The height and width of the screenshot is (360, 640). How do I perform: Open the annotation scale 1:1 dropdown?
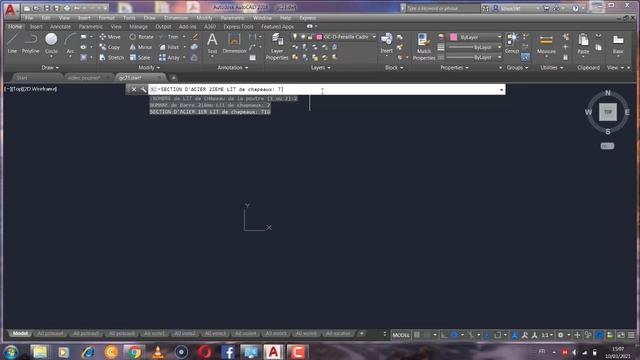(547, 335)
